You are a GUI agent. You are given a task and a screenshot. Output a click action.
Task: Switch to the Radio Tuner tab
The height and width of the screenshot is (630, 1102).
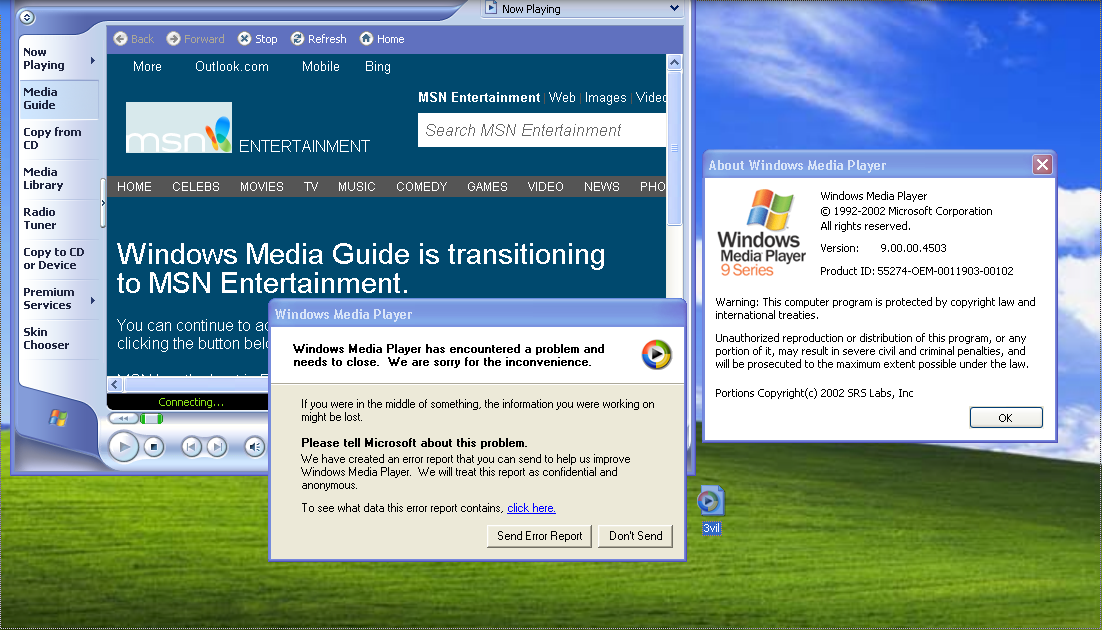[x=59, y=219]
